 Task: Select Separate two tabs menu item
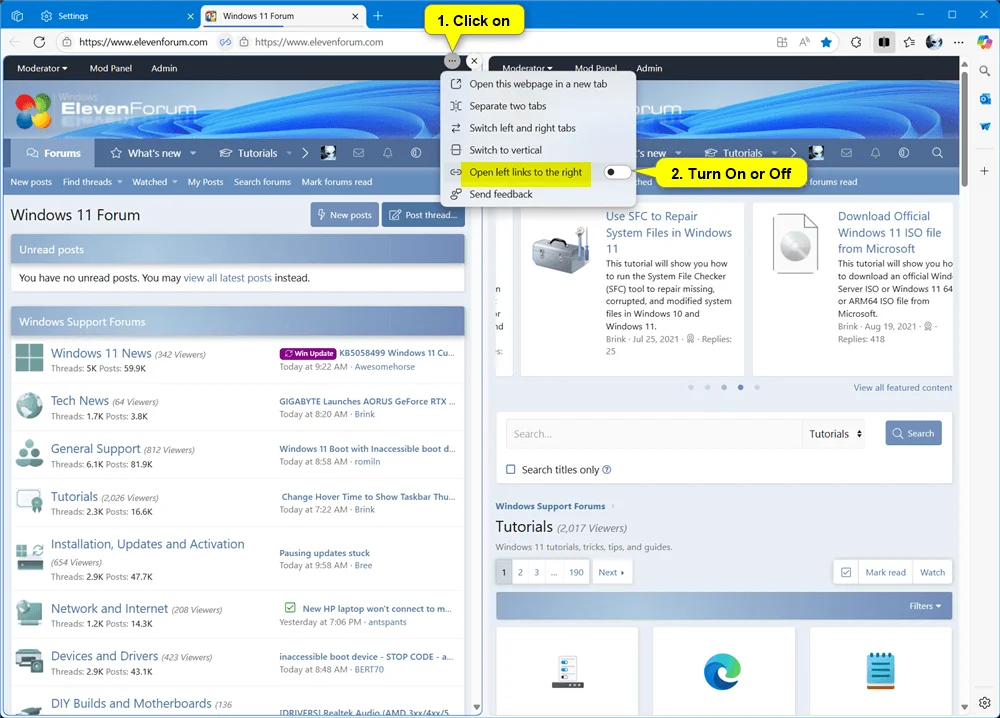pos(538,106)
